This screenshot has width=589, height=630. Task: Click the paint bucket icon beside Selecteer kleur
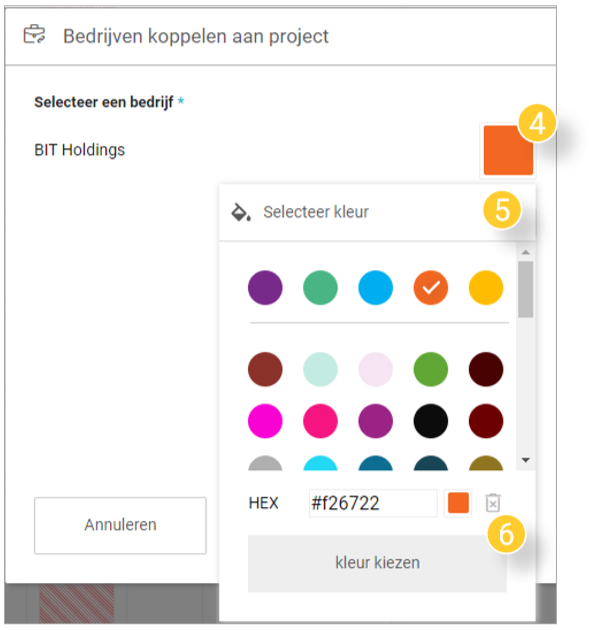click(x=241, y=212)
